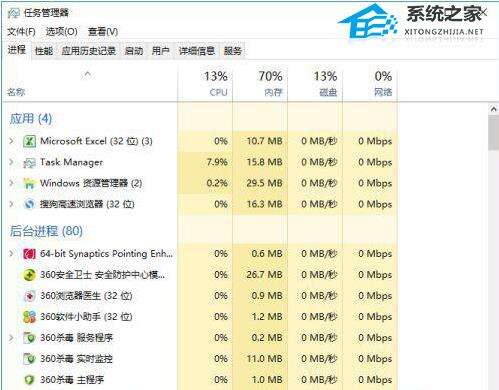The width and height of the screenshot is (499, 390).
Task: Click the Task Manager title bar icon
Action: pos(14,13)
